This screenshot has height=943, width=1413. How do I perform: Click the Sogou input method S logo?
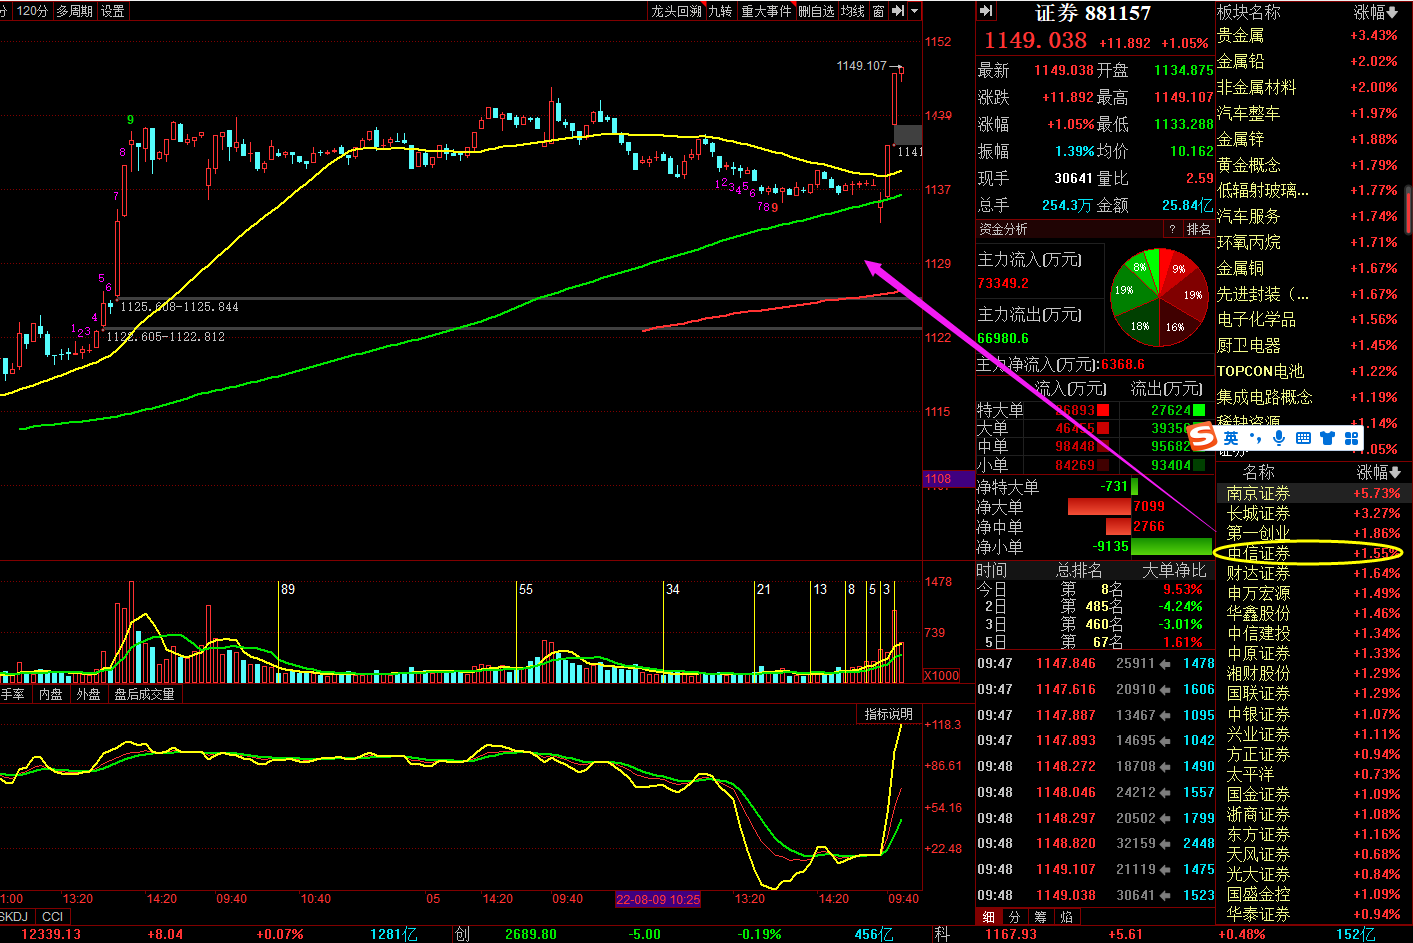[x=1203, y=438]
